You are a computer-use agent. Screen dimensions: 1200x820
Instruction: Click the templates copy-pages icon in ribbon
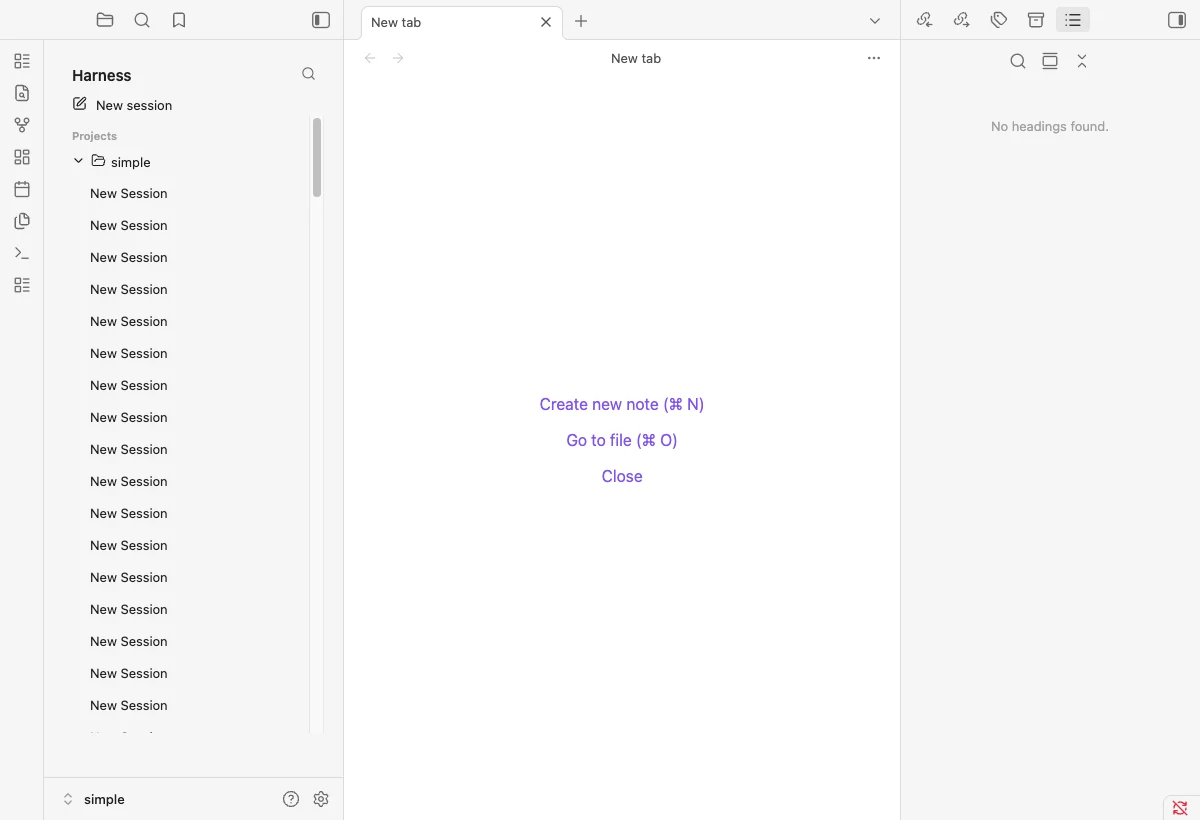[x=22, y=221]
